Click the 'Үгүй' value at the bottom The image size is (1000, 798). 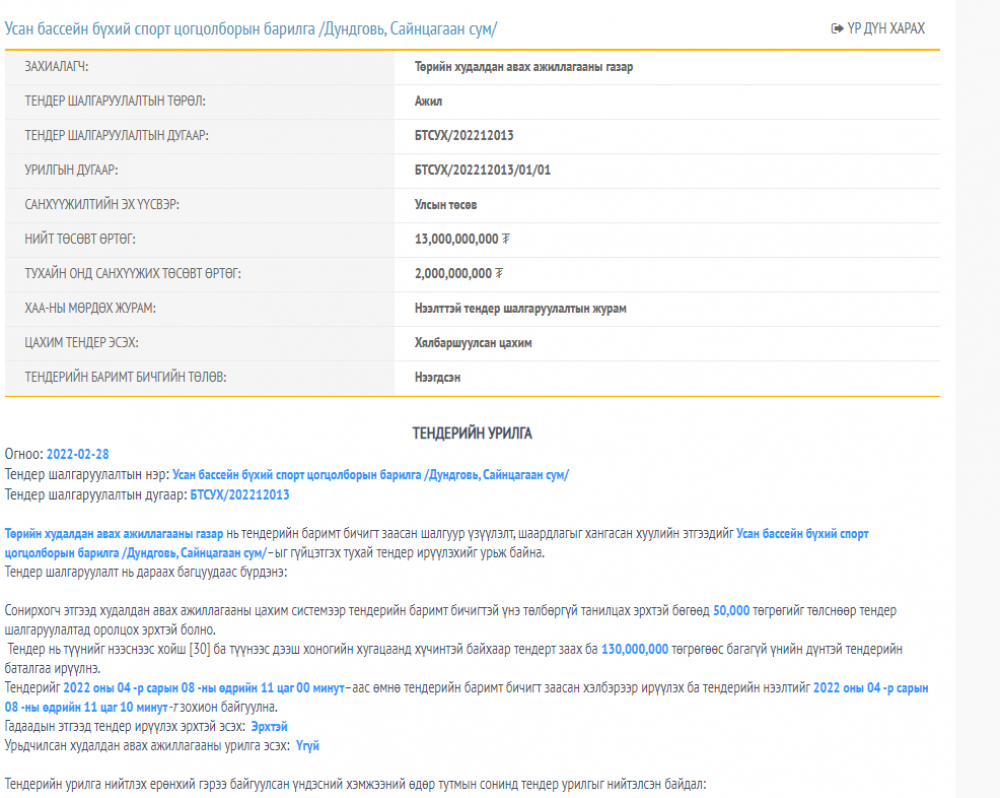[307, 746]
